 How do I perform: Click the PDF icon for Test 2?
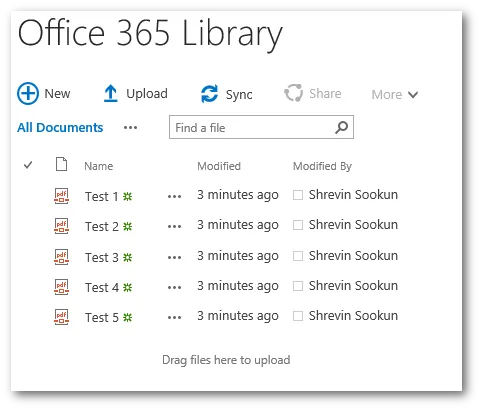point(62,226)
